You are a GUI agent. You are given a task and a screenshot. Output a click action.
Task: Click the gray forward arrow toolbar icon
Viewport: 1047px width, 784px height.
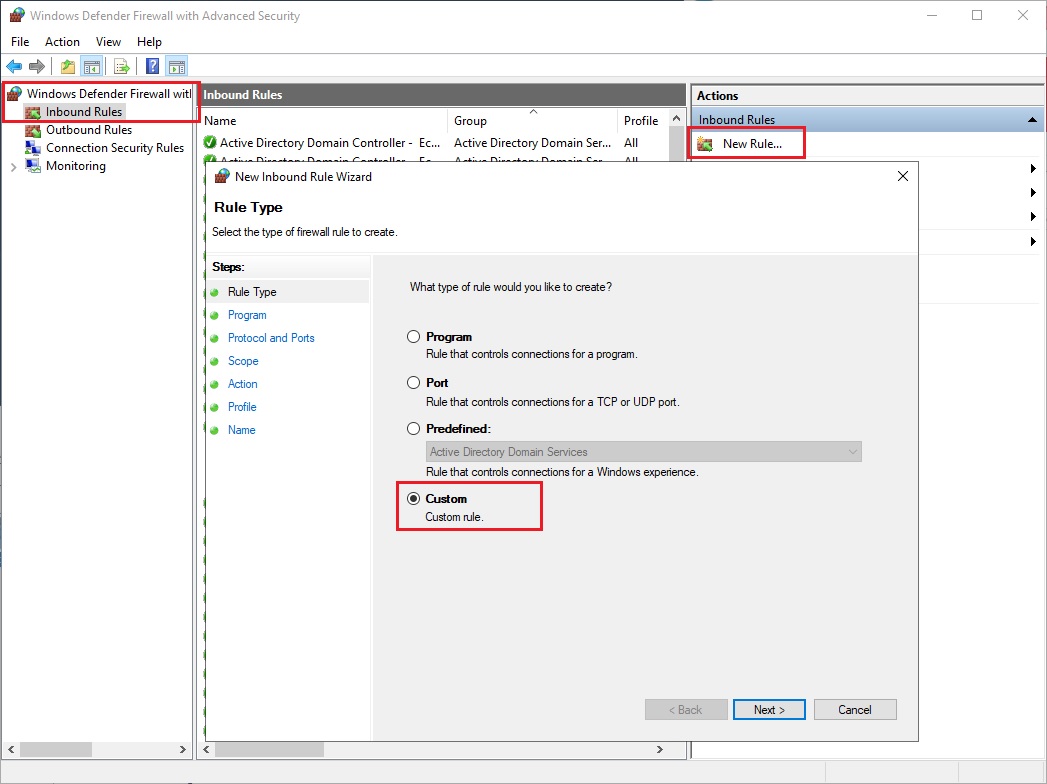click(x=37, y=66)
